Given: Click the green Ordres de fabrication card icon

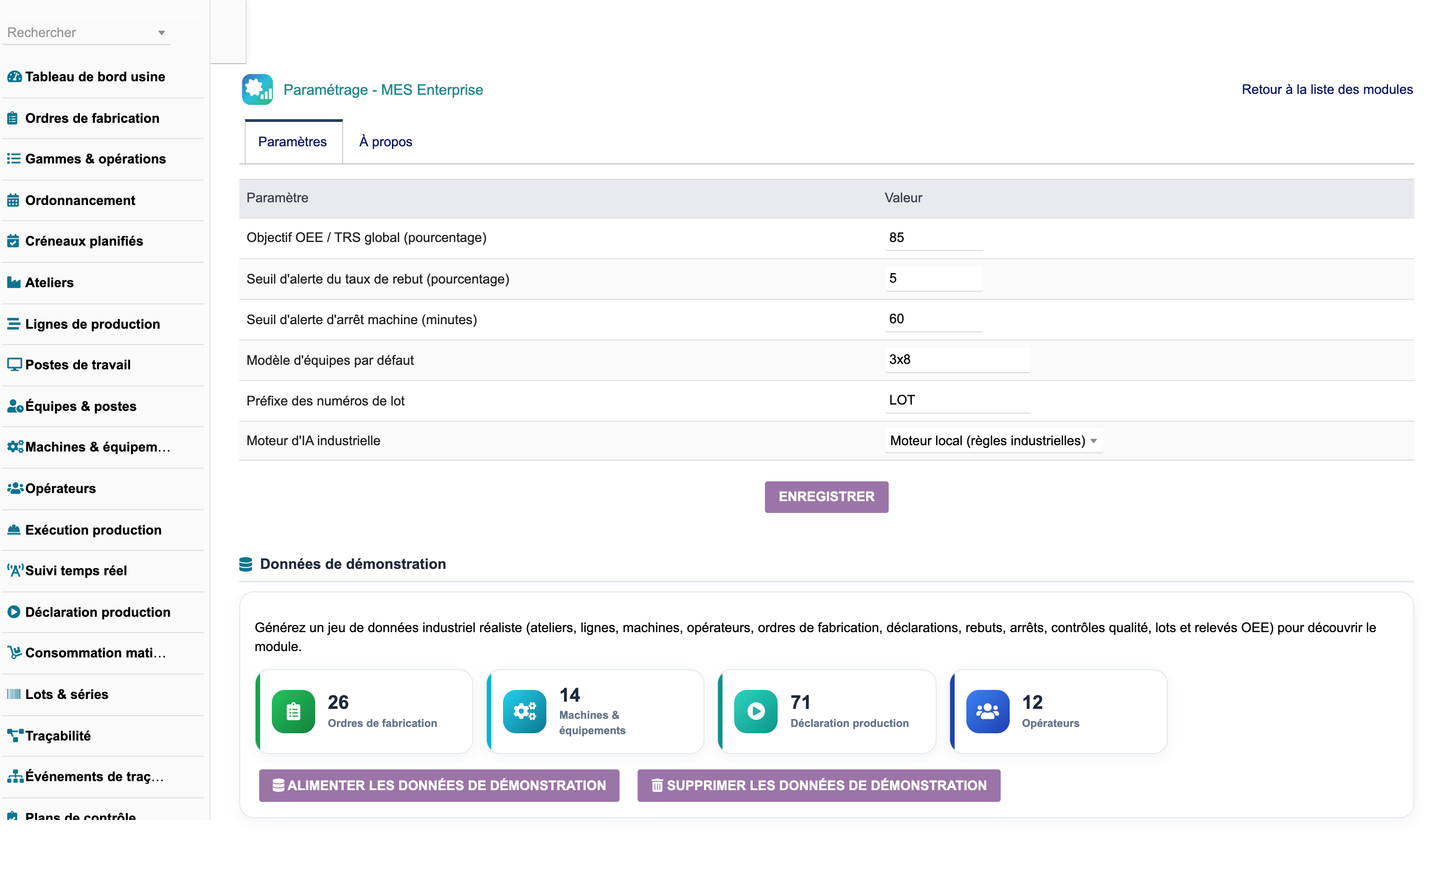Looking at the screenshot, I should [293, 712].
